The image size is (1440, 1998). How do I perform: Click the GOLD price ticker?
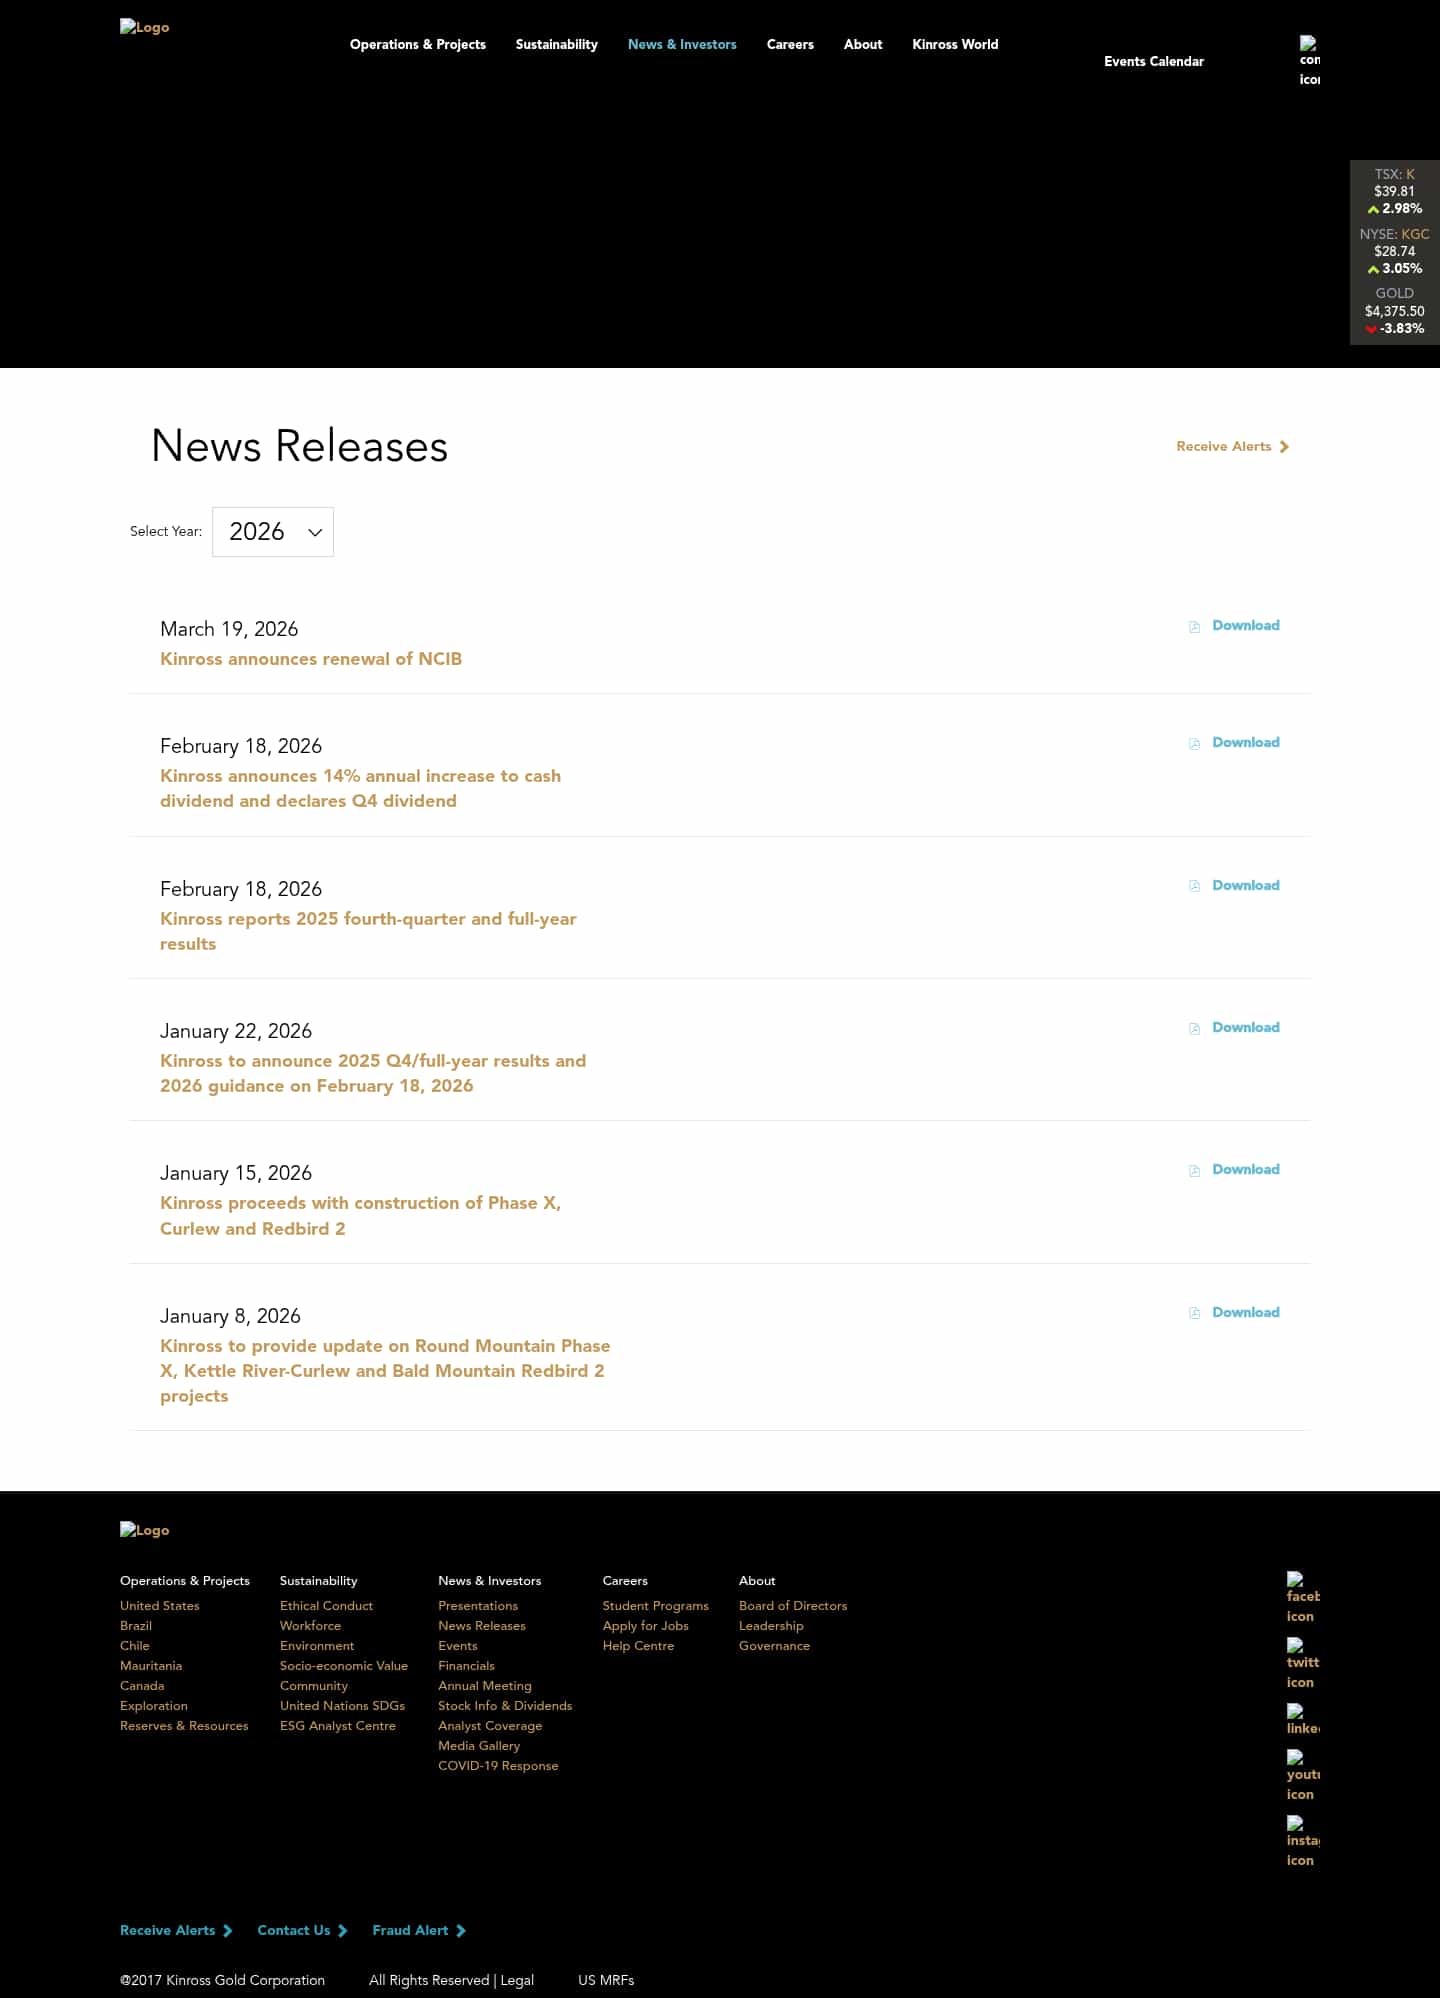[1394, 311]
